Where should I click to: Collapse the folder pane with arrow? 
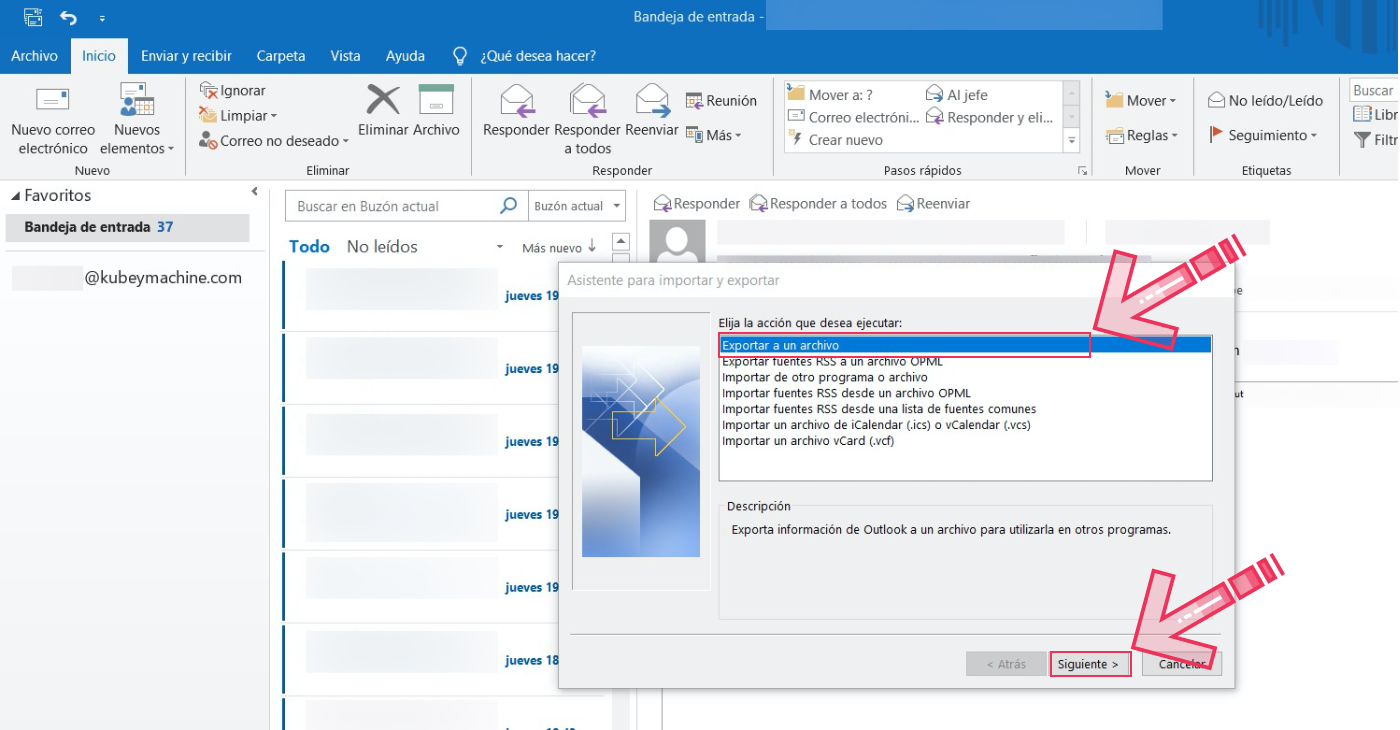(x=255, y=191)
